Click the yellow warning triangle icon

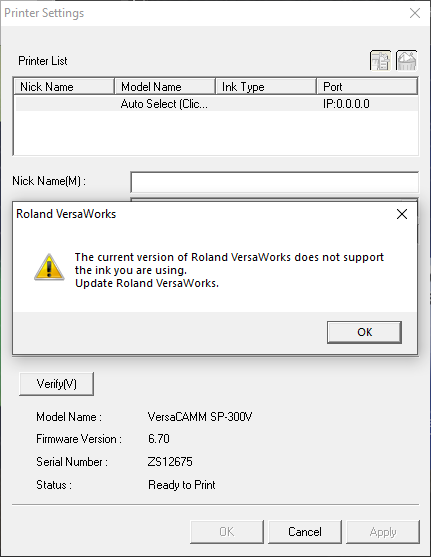[49, 267]
